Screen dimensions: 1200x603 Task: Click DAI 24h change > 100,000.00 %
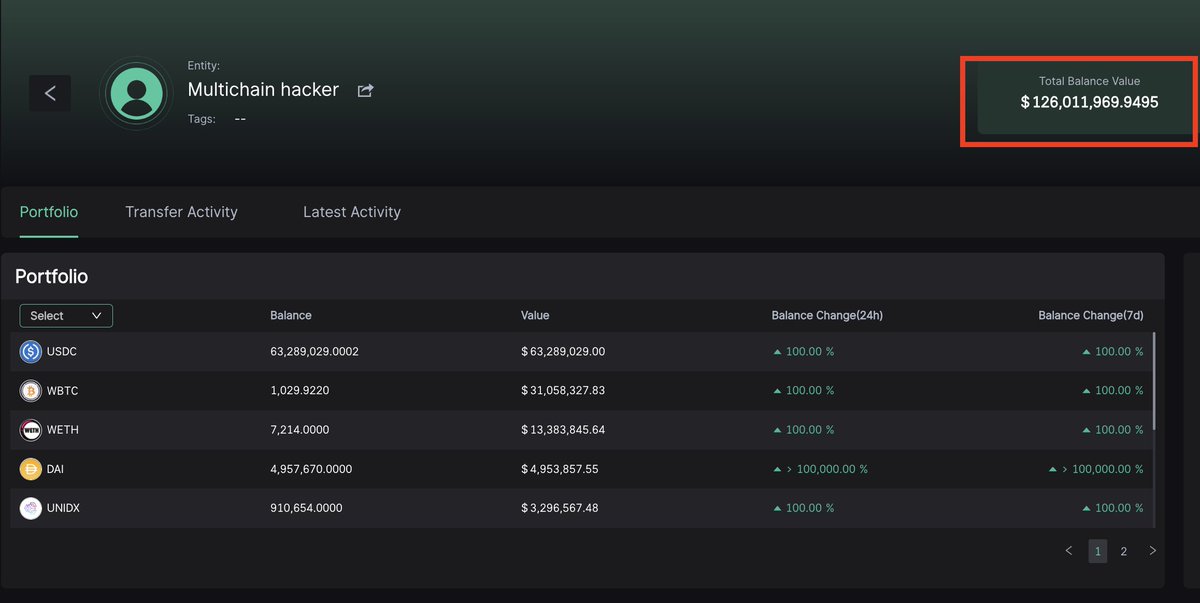pos(820,469)
